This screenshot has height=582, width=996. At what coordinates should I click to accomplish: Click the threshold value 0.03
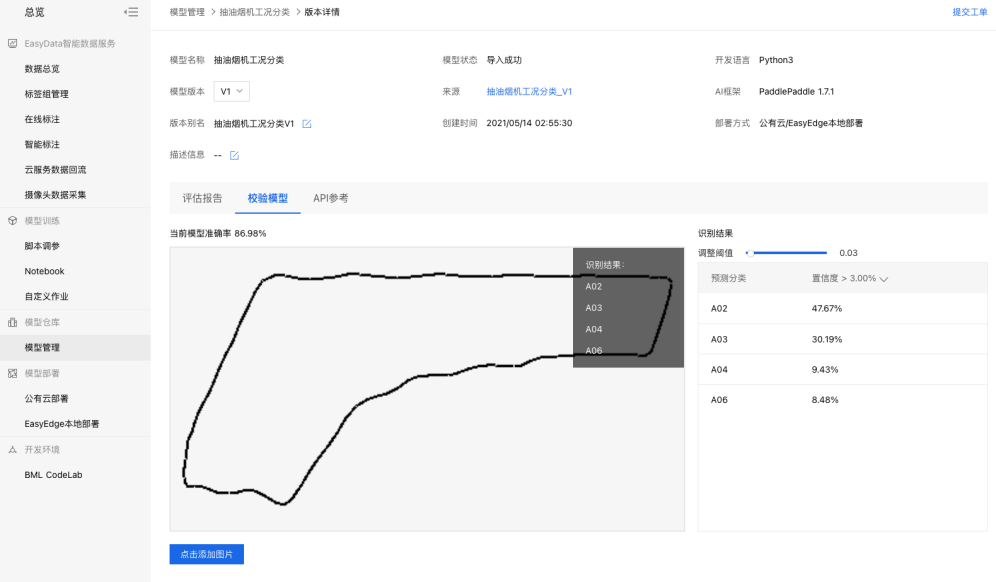(848, 253)
